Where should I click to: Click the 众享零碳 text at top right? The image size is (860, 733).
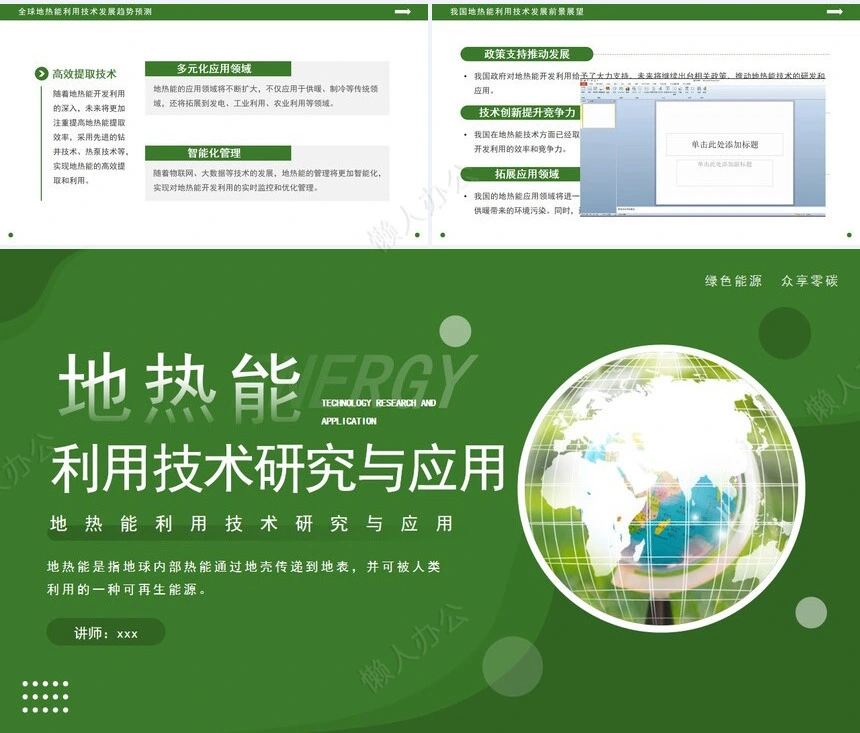tap(809, 281)
